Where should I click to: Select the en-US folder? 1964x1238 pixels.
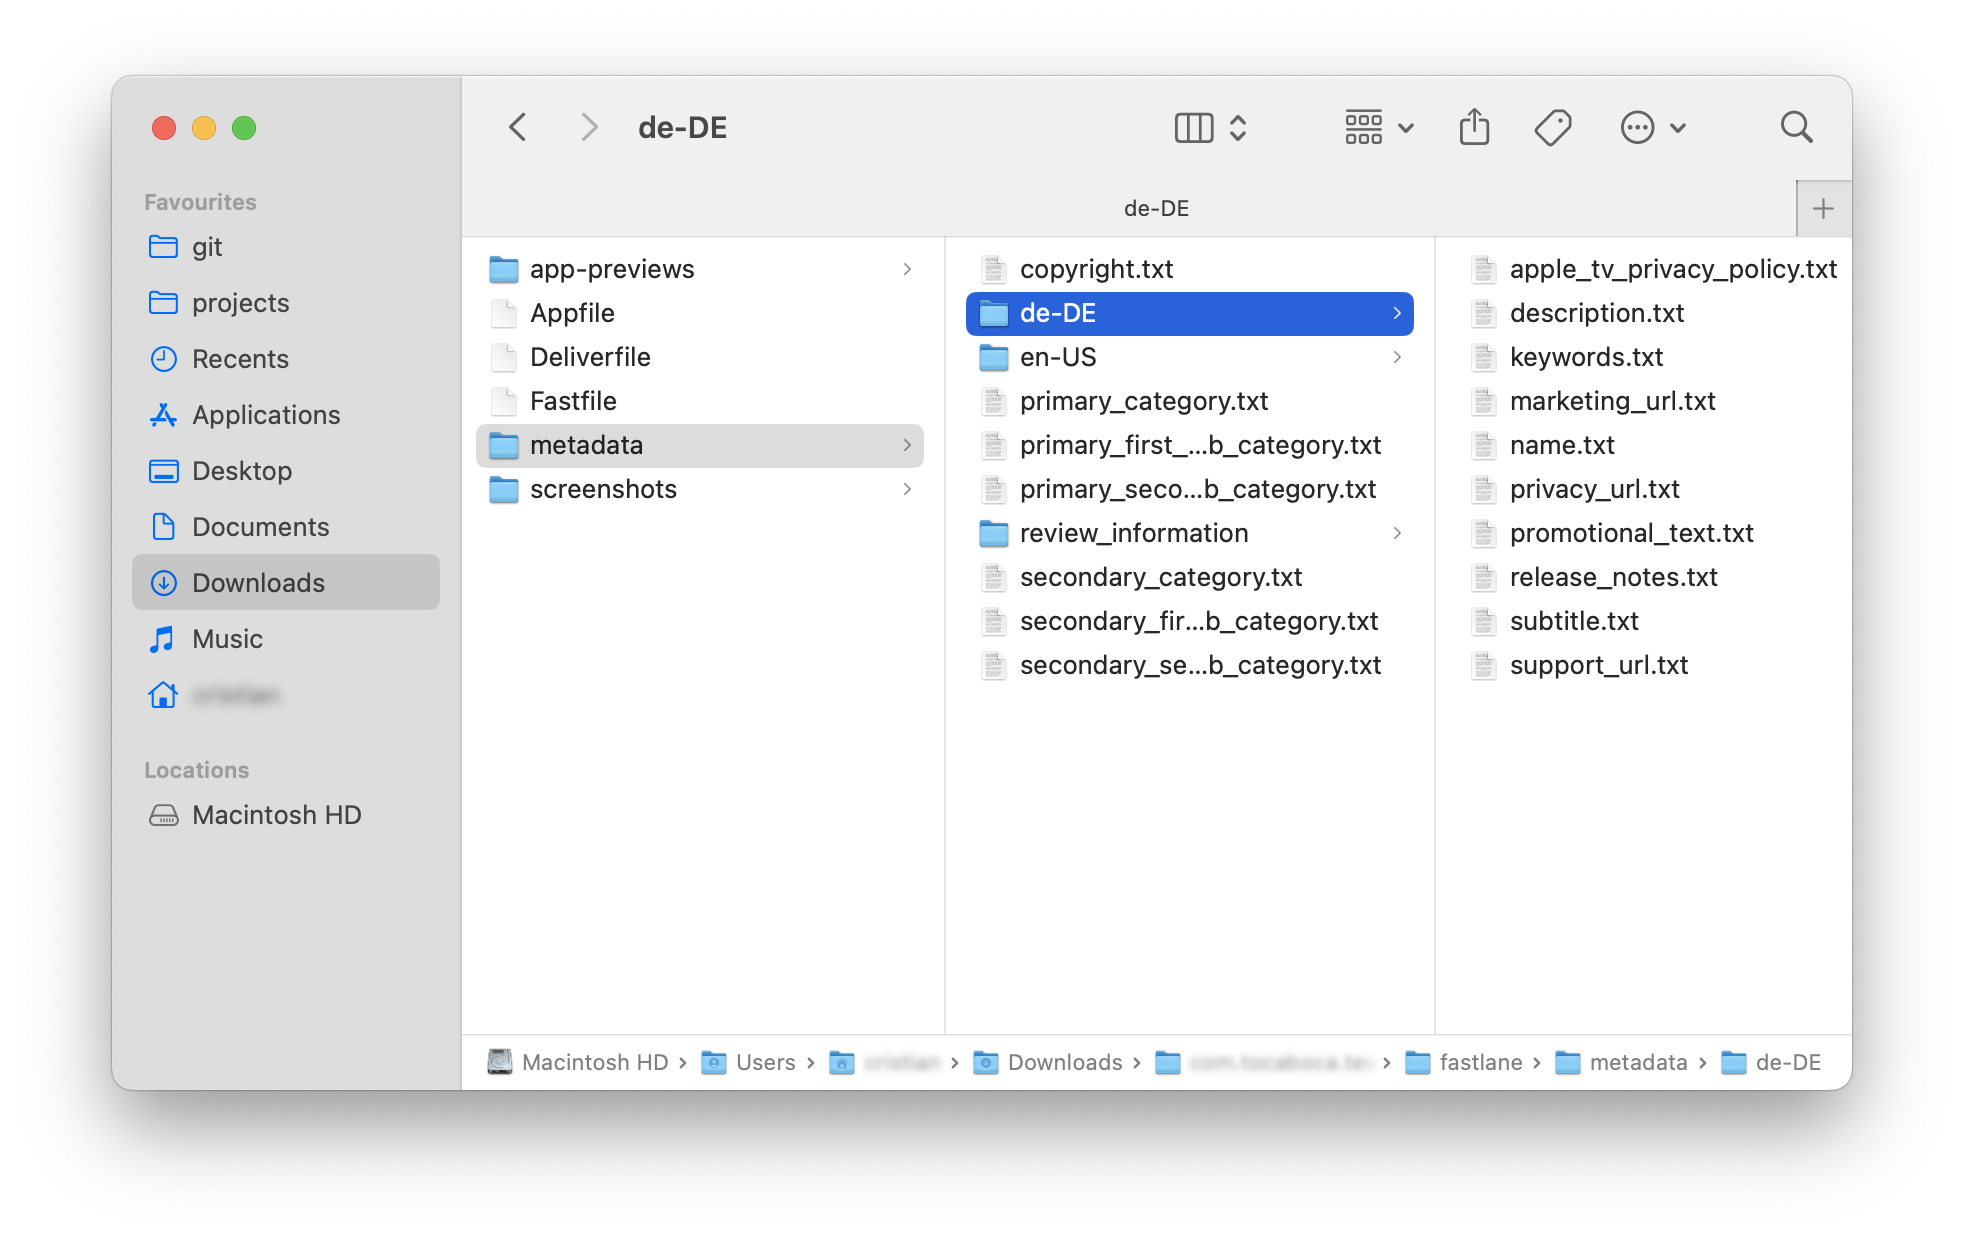(1189, 357)
